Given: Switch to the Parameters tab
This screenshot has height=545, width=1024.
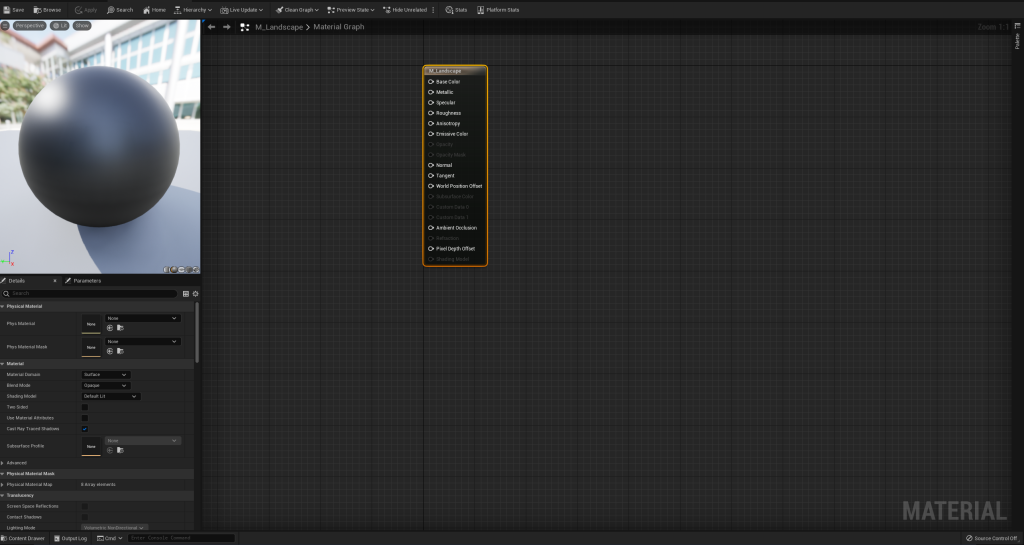Looking at the screenshot, I should tap(85, 281).
